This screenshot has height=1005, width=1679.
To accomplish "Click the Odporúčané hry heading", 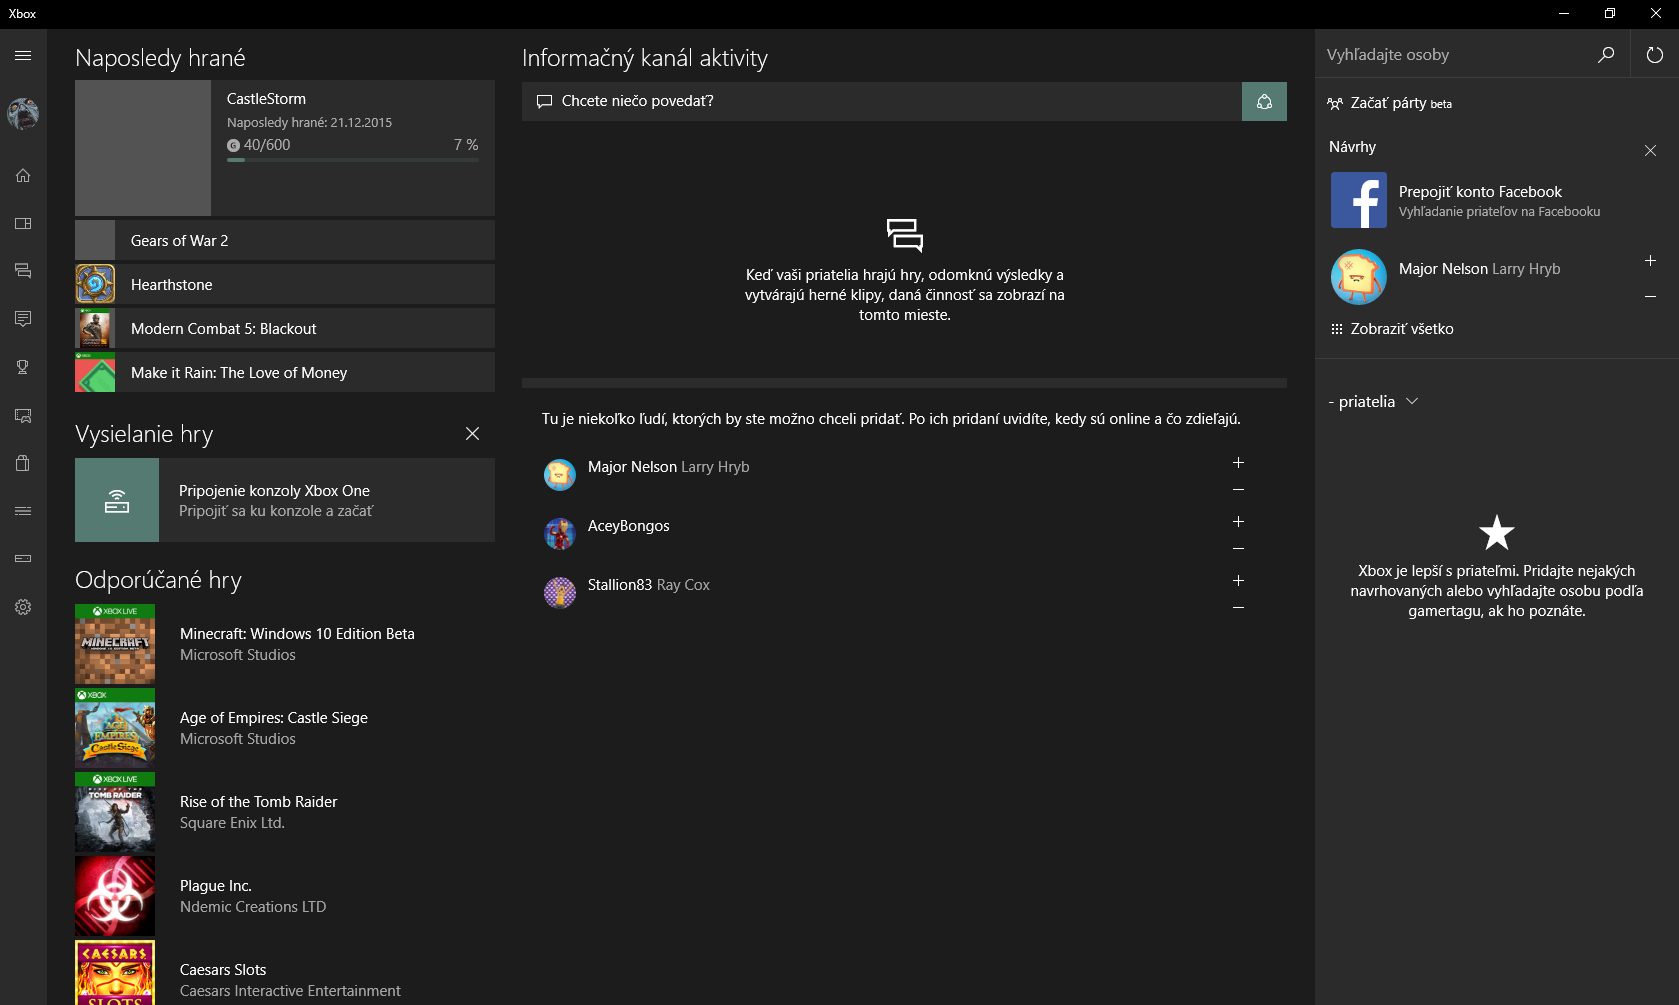I will [158, 580].
